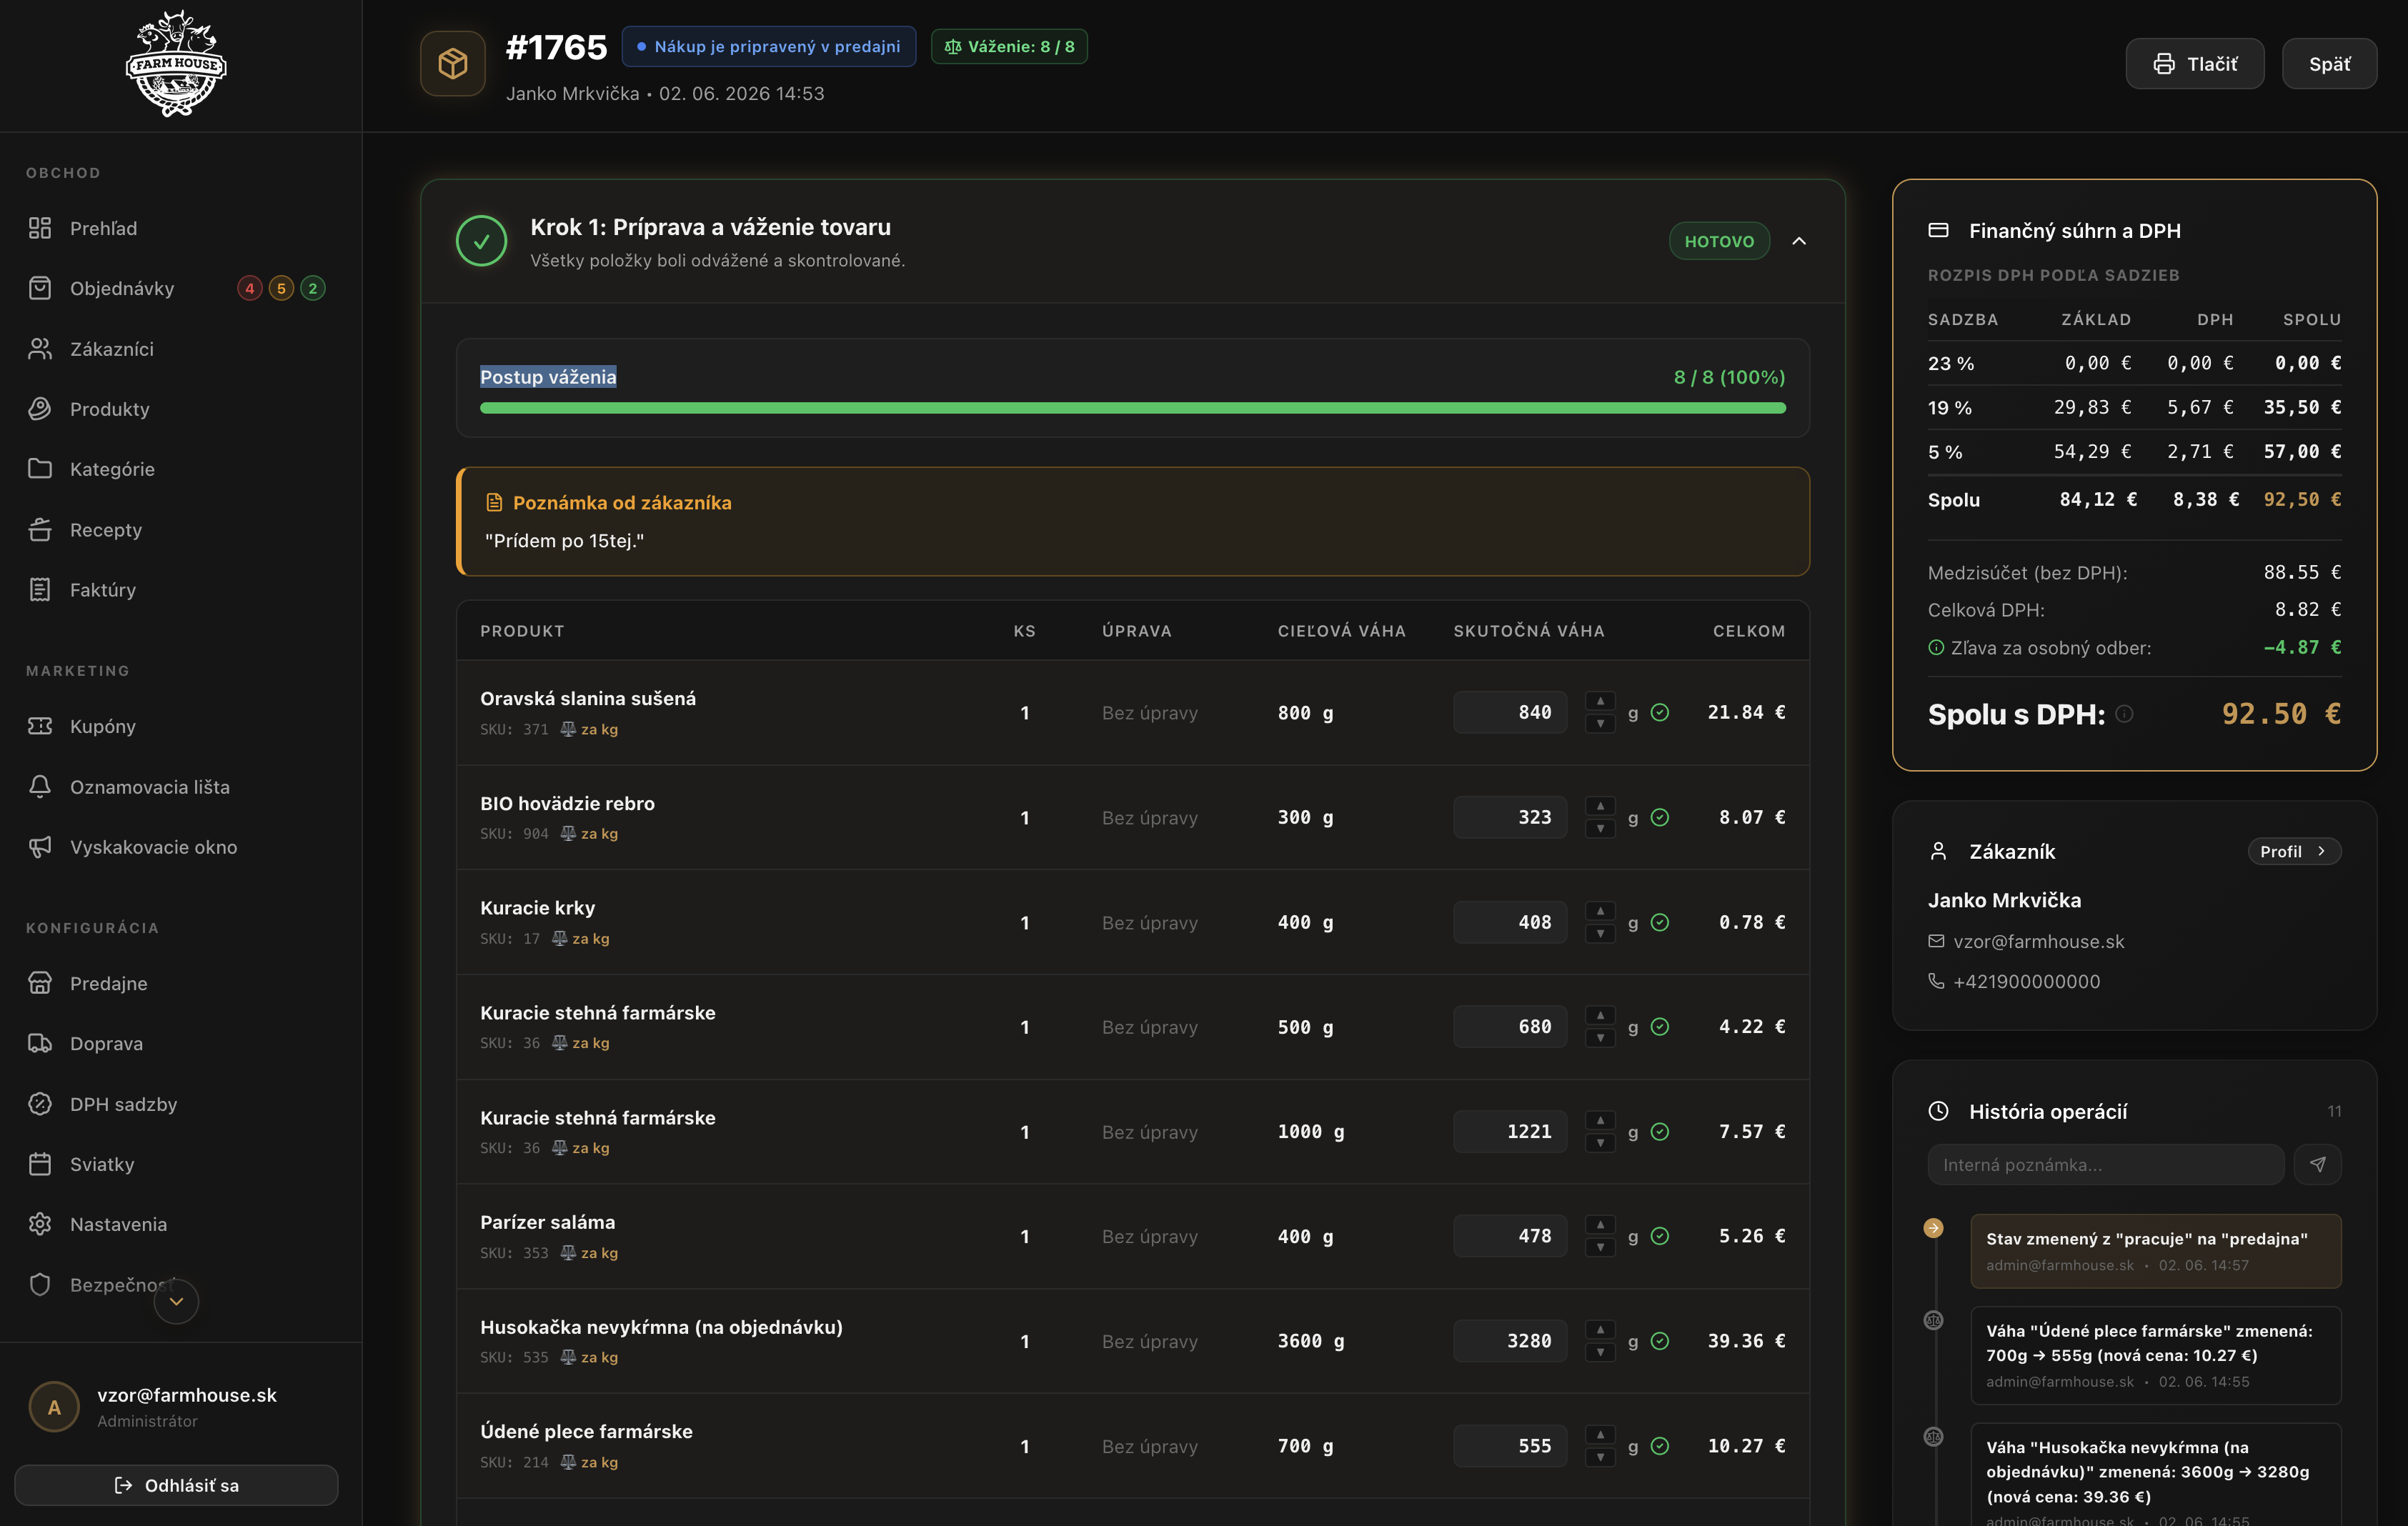The height and width of the screenshot is (1526, 2408).
Task: Click the Tlačiť print button
Action: tap(2194, 64)
